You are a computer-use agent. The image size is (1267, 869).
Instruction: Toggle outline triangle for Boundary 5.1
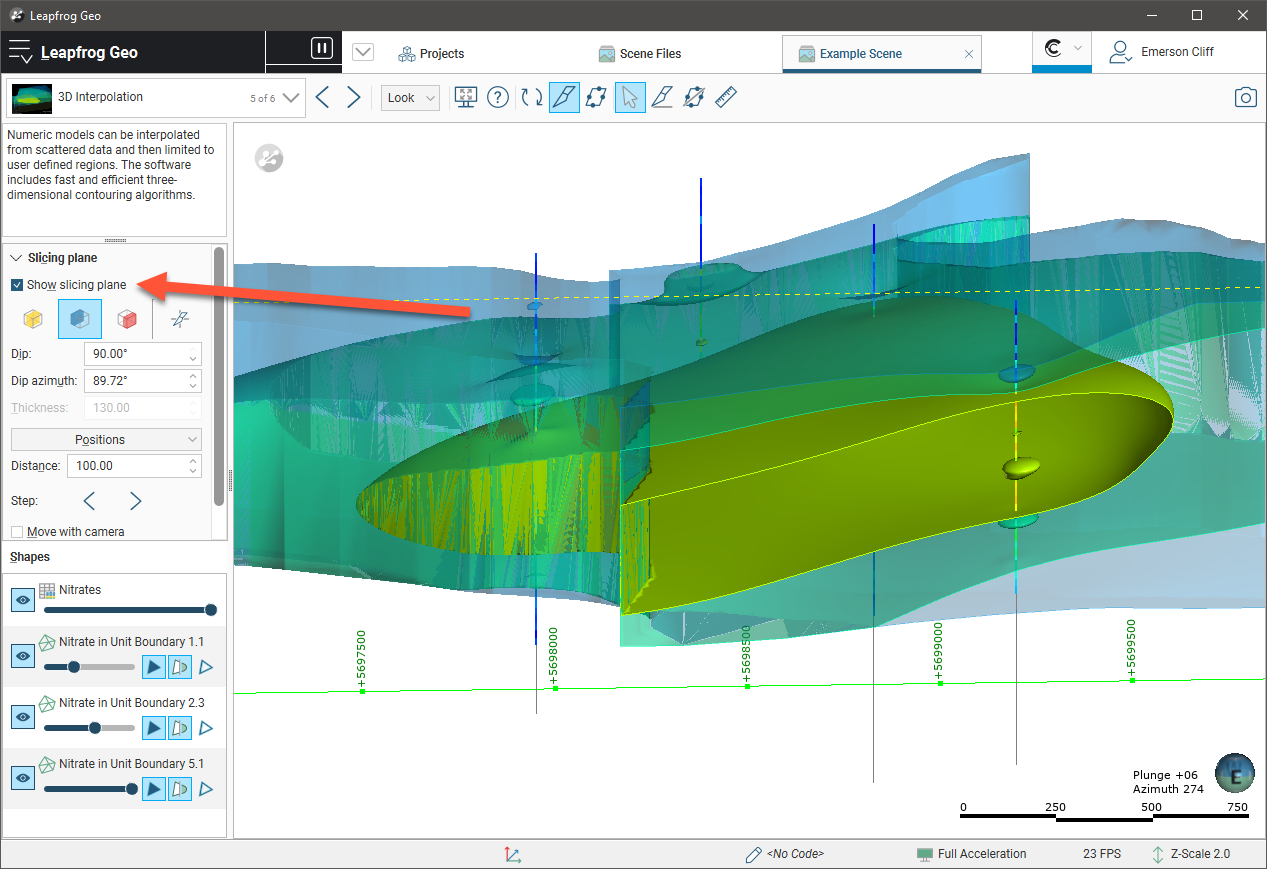point(206,789)
